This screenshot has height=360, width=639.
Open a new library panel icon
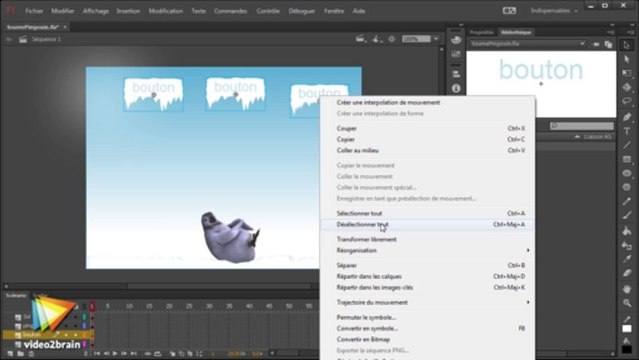point(608,44)
